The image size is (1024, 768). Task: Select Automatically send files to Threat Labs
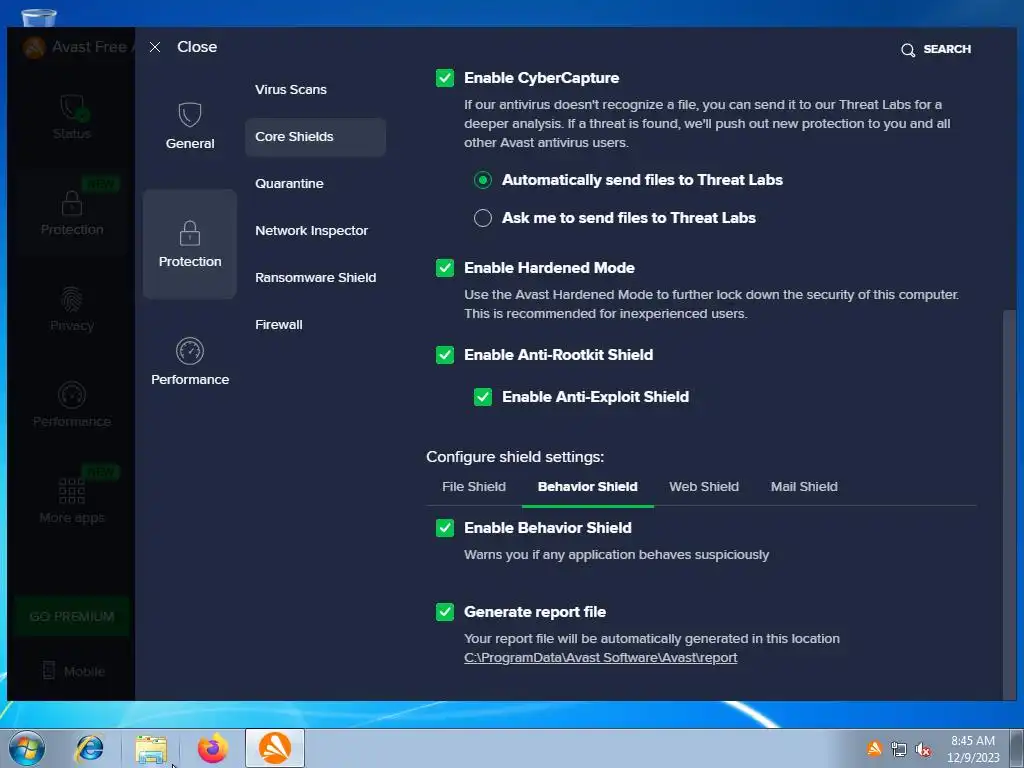click(483, 180)
